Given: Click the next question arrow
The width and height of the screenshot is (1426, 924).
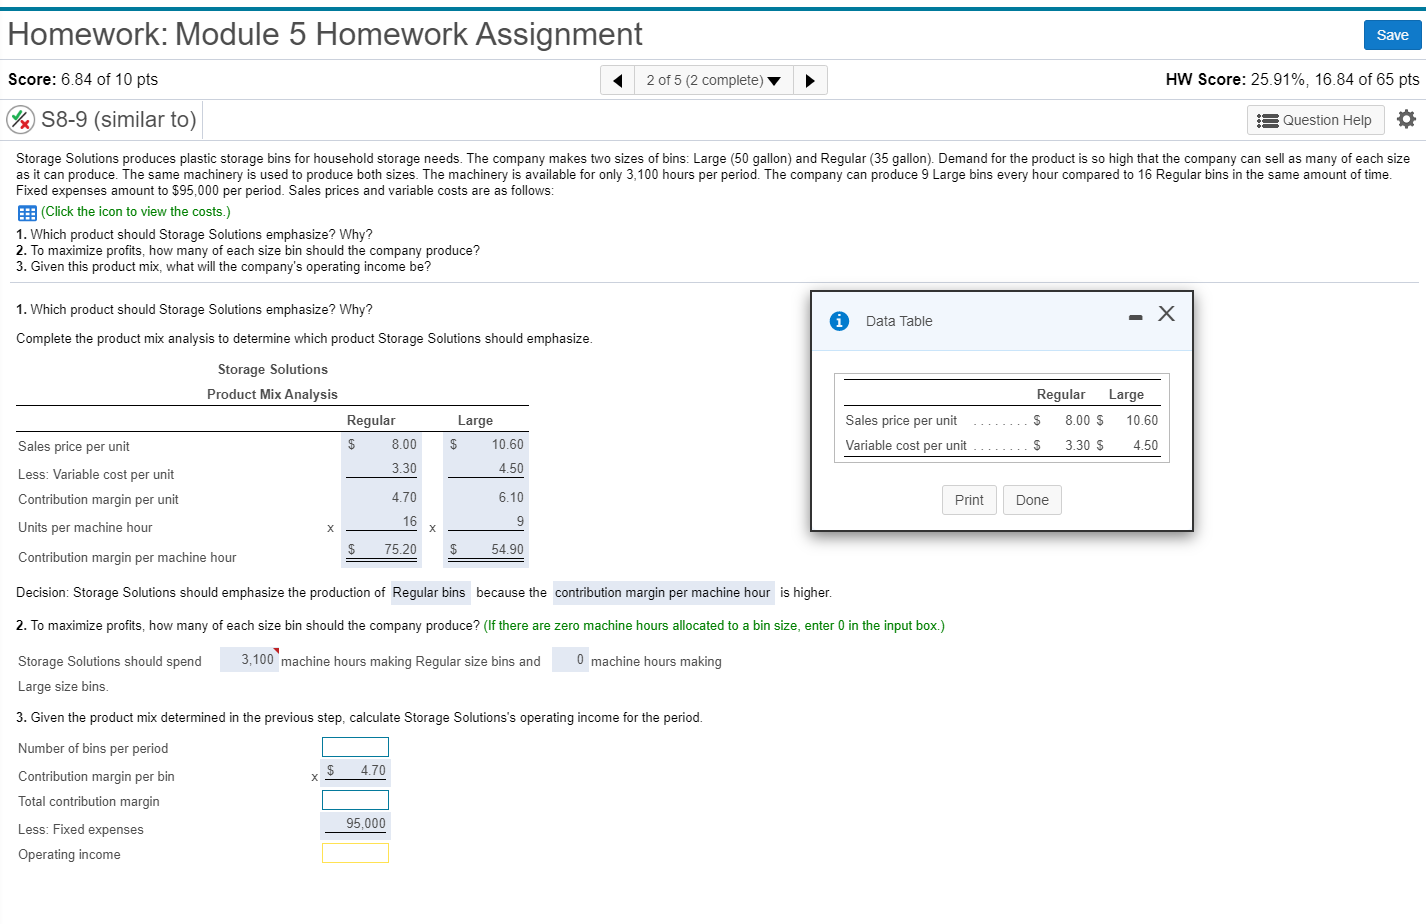Looking at the screenshot, I should pyautogui.click(x=810, y=80).
